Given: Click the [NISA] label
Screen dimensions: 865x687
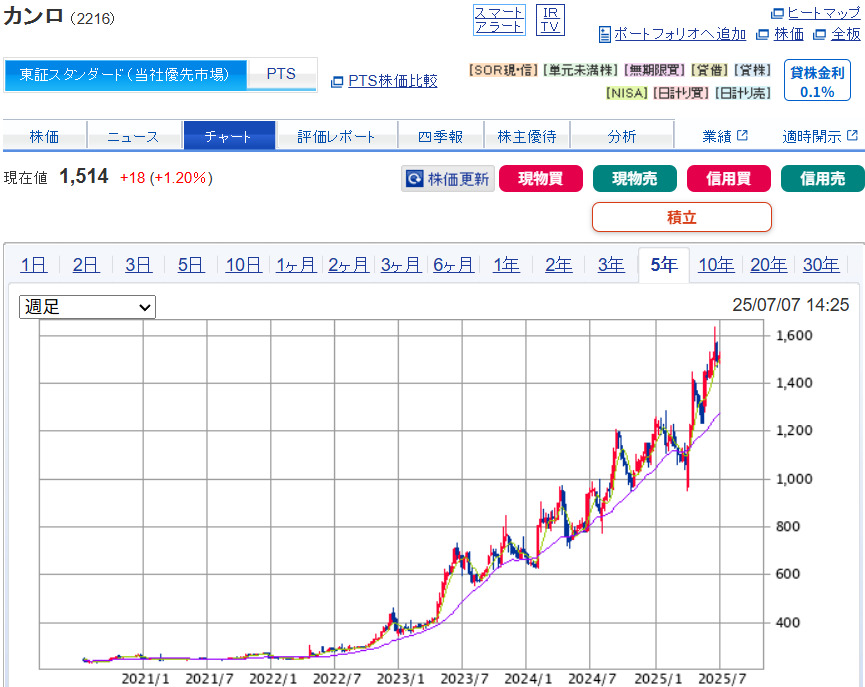Looking at the screenshot, I should (627, 93).
